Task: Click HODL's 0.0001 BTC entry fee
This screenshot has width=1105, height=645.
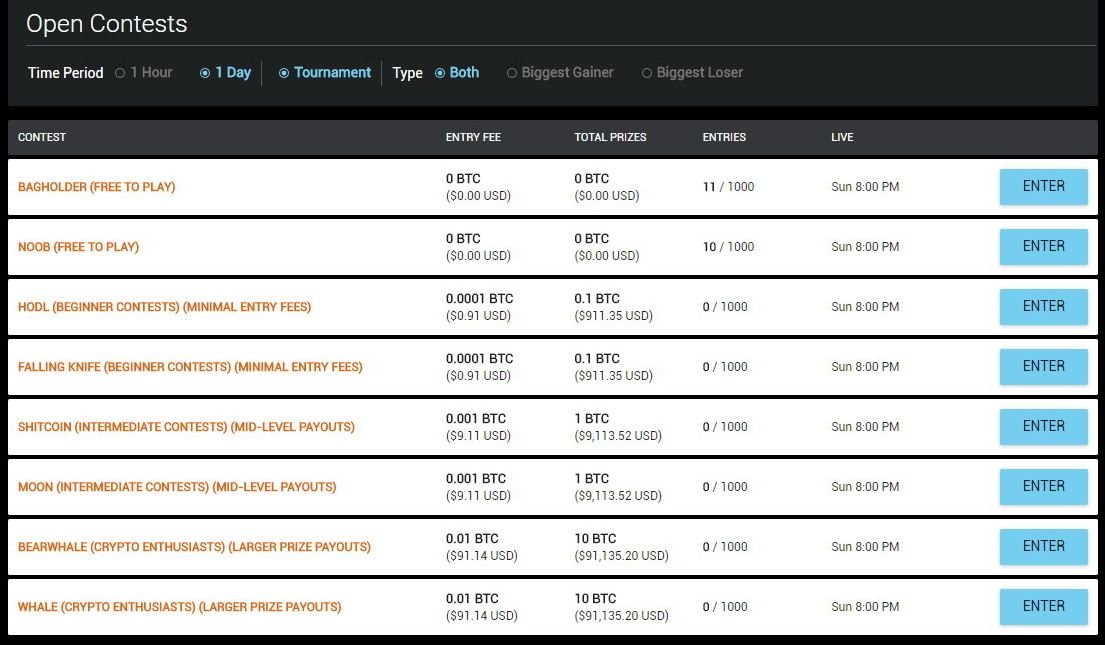Action: (x=479, y=298)
